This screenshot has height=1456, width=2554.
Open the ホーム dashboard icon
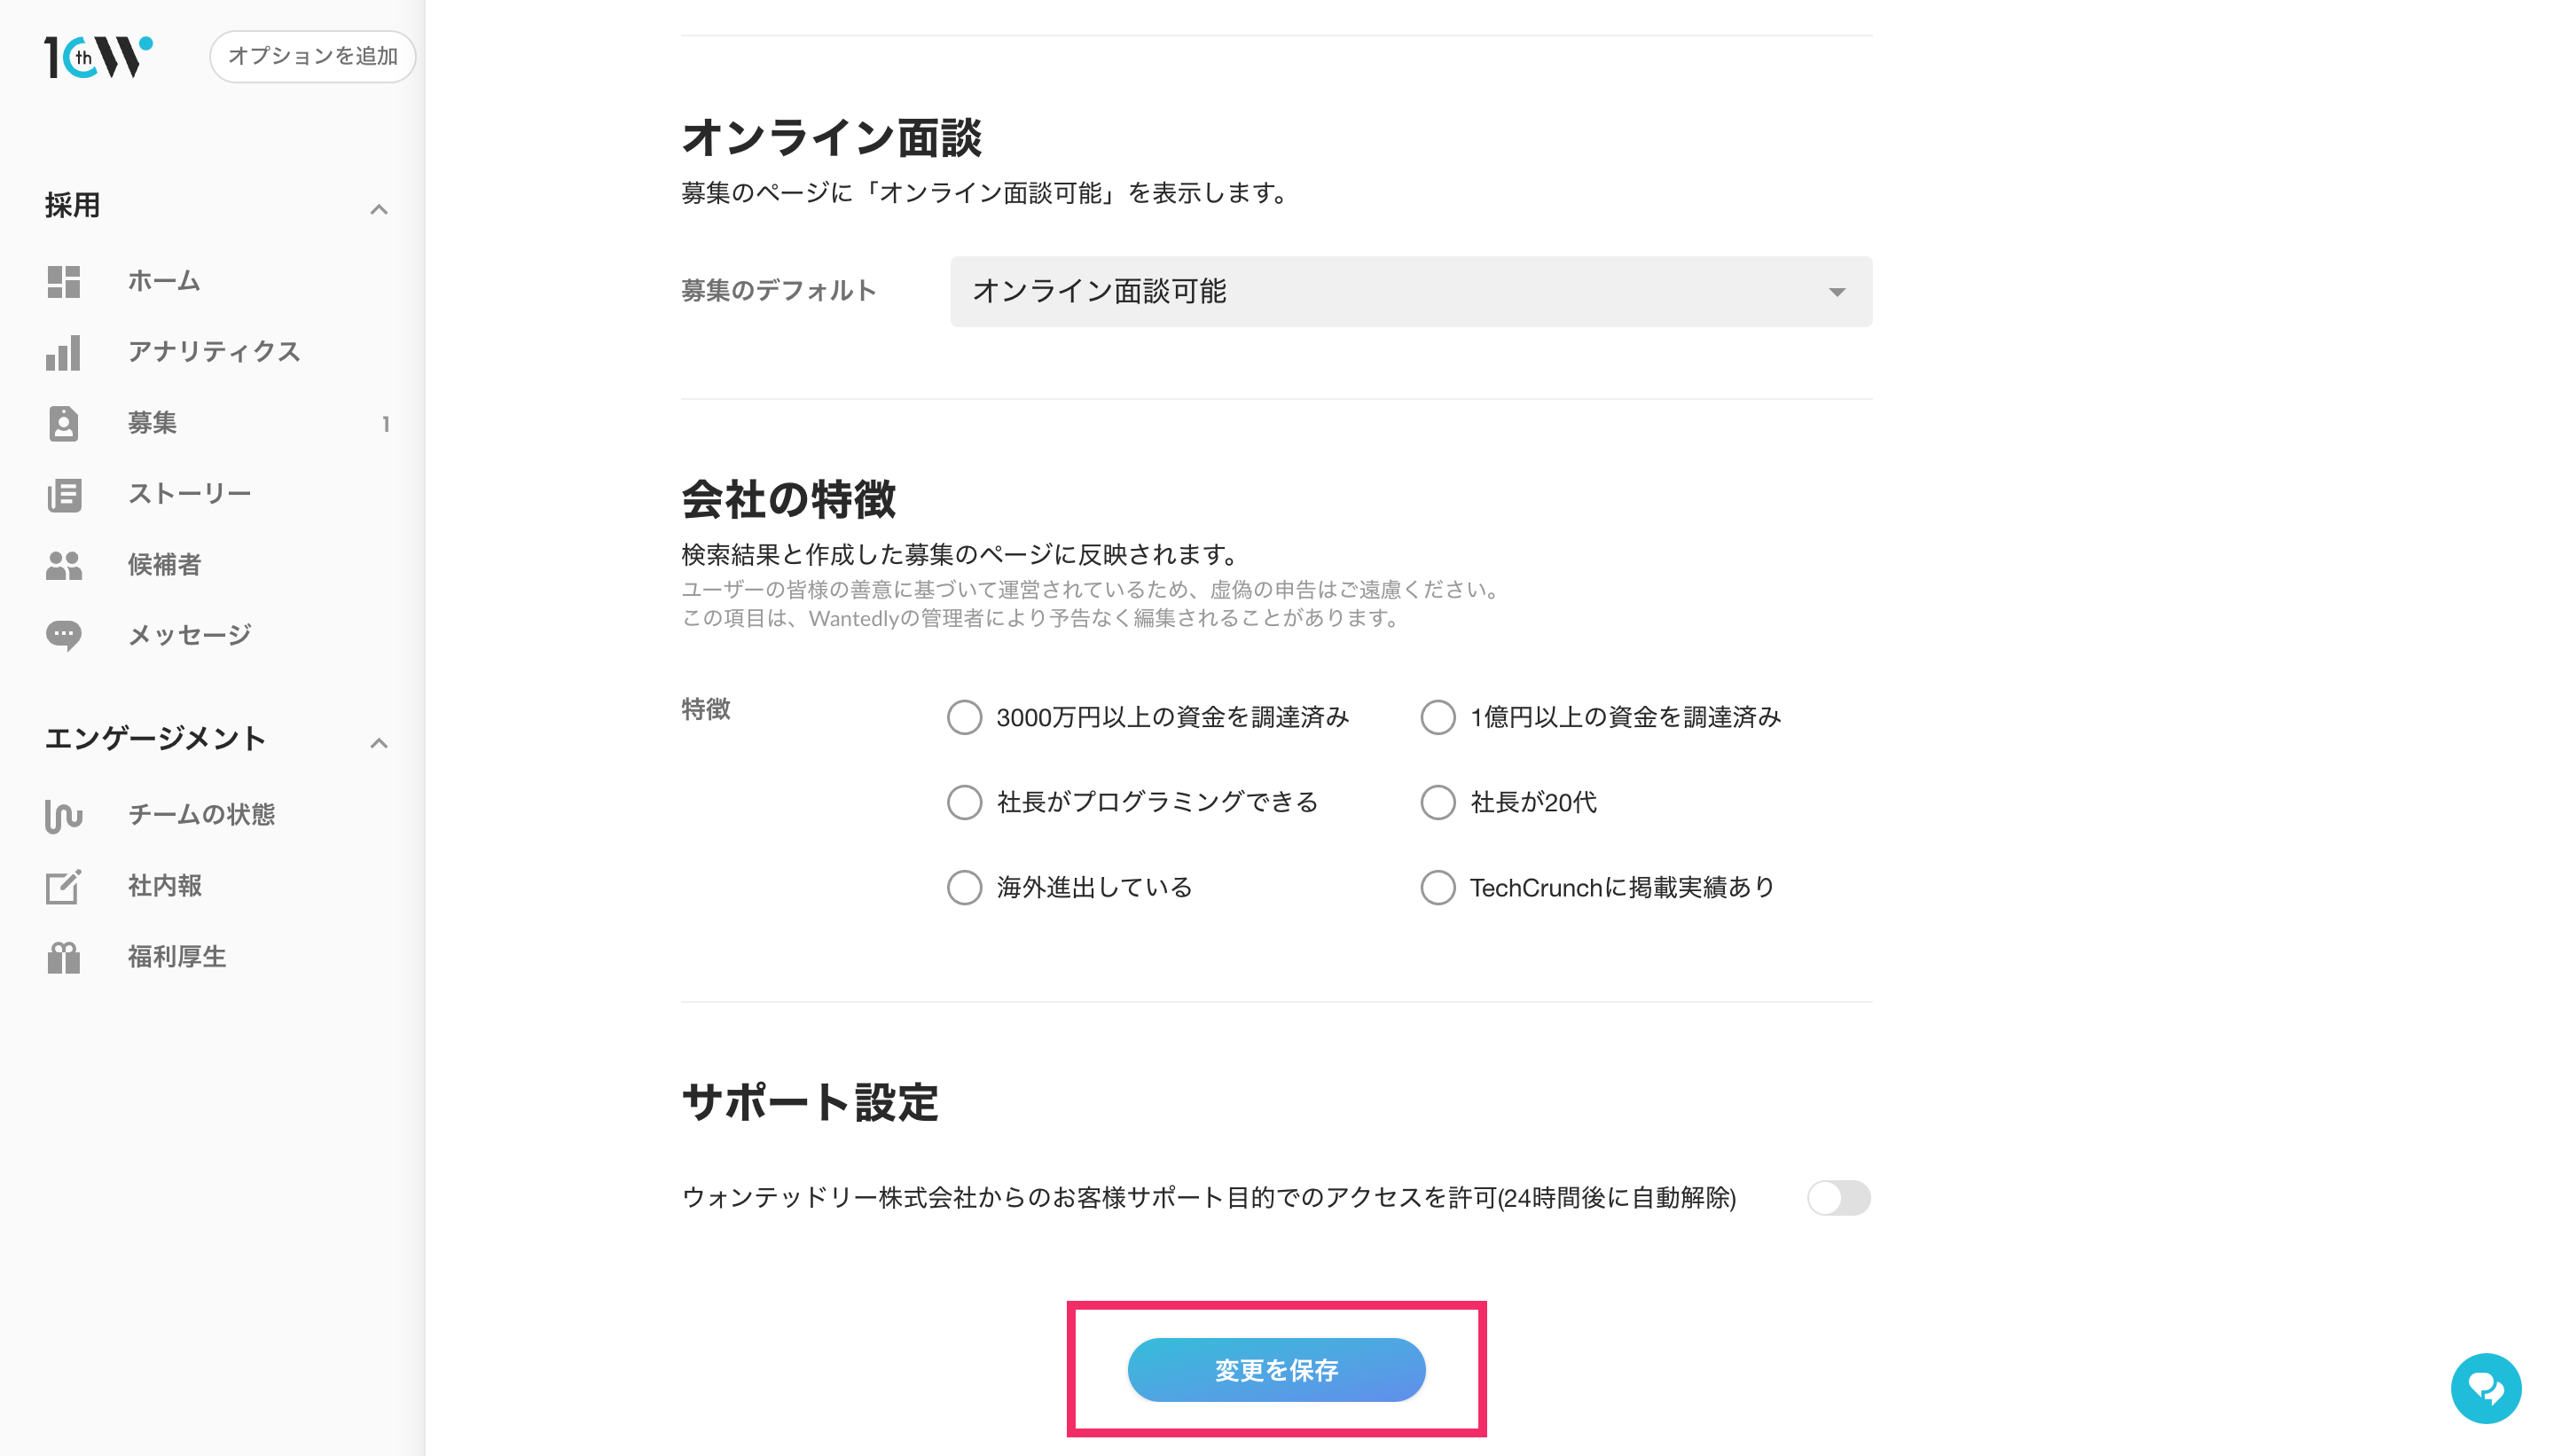pos(63,281)
